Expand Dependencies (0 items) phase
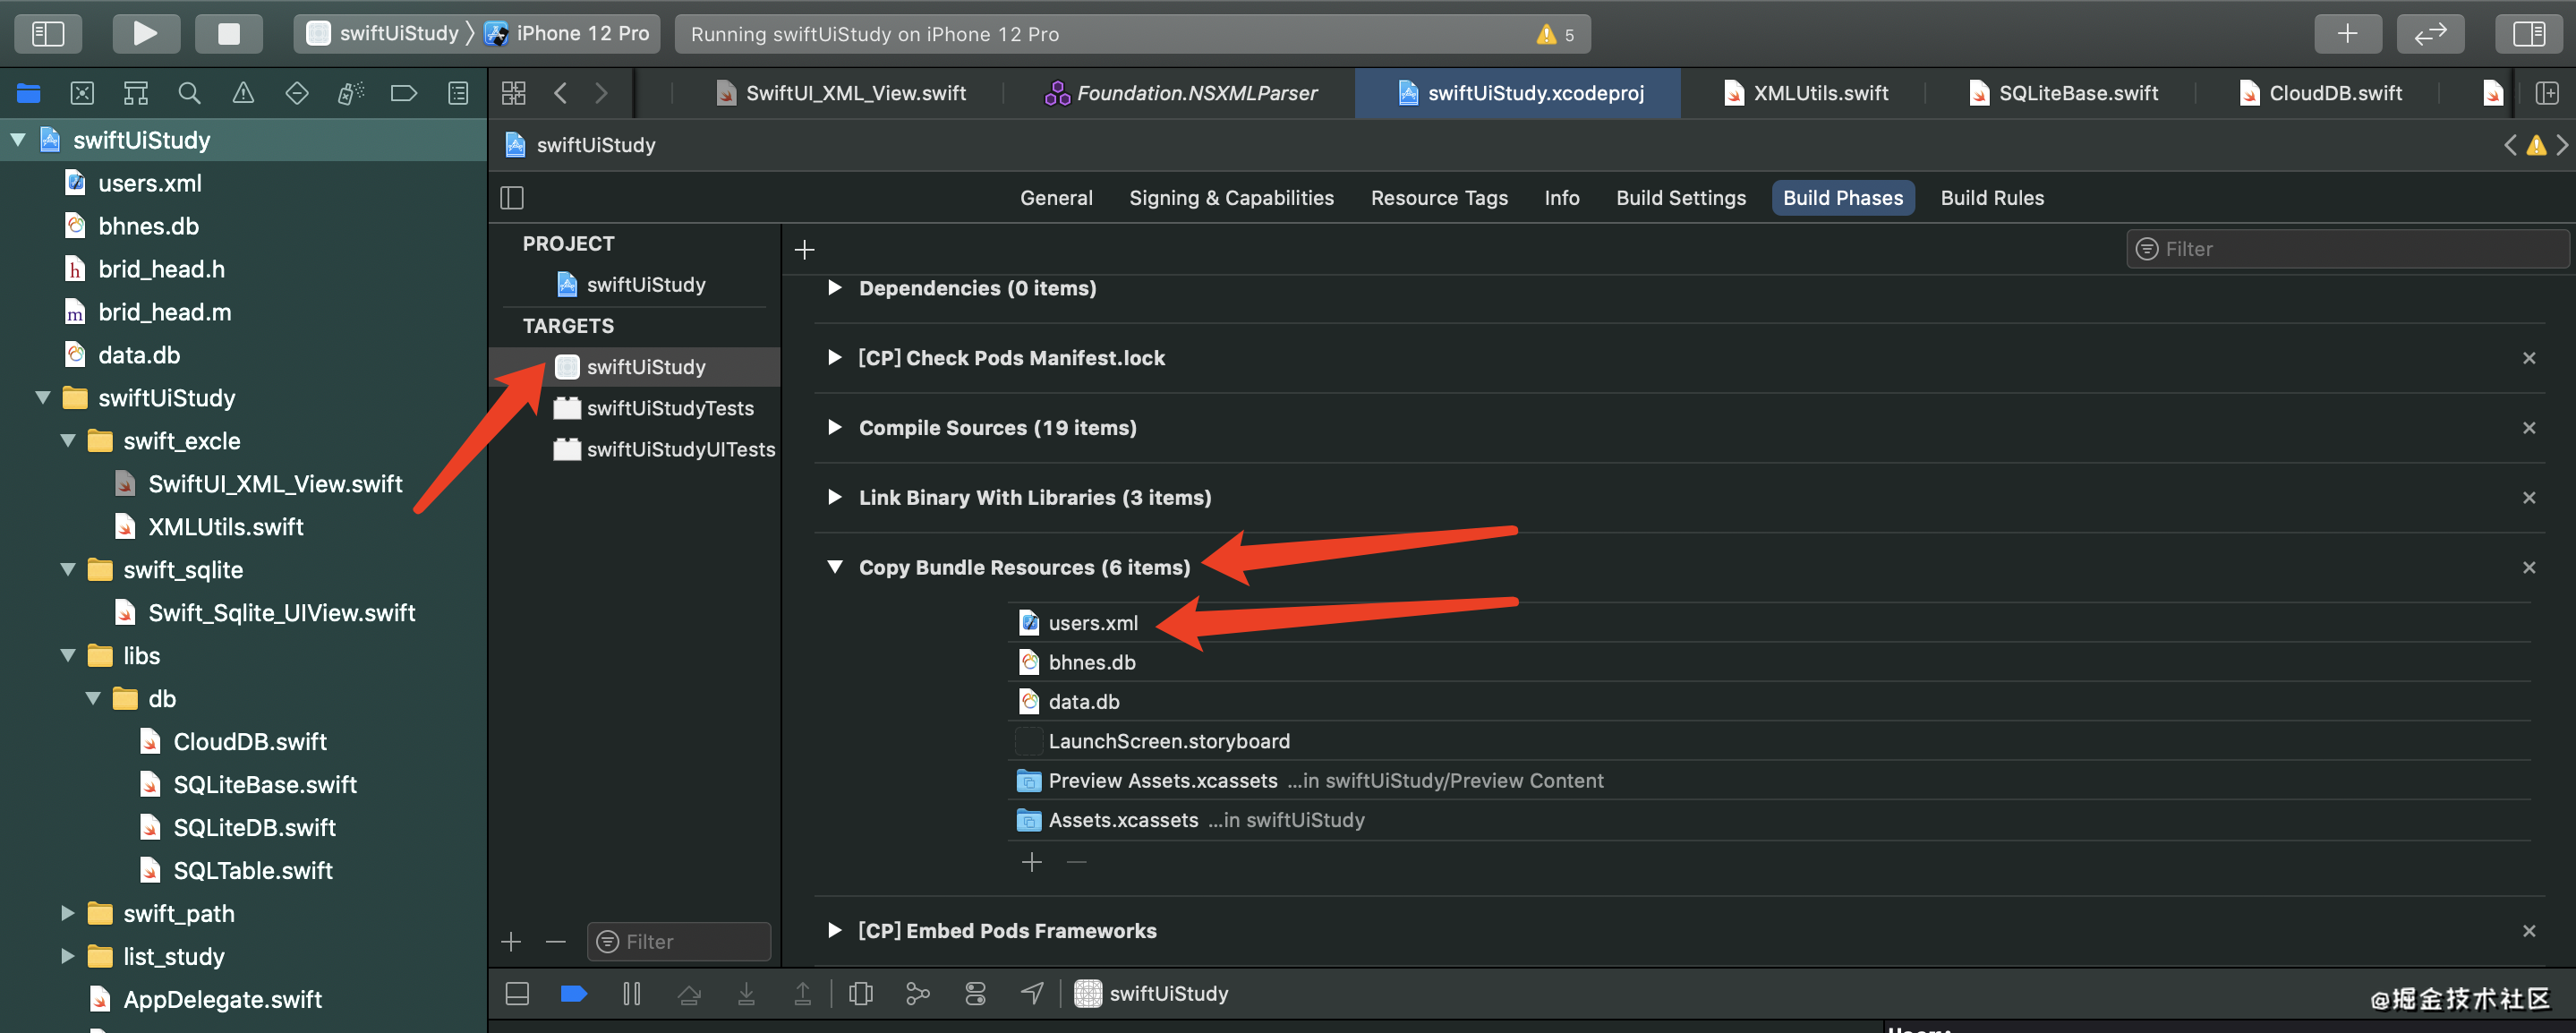This screenshot has height=1033, width=2576. pyautogui.click(x=835, y=288)
